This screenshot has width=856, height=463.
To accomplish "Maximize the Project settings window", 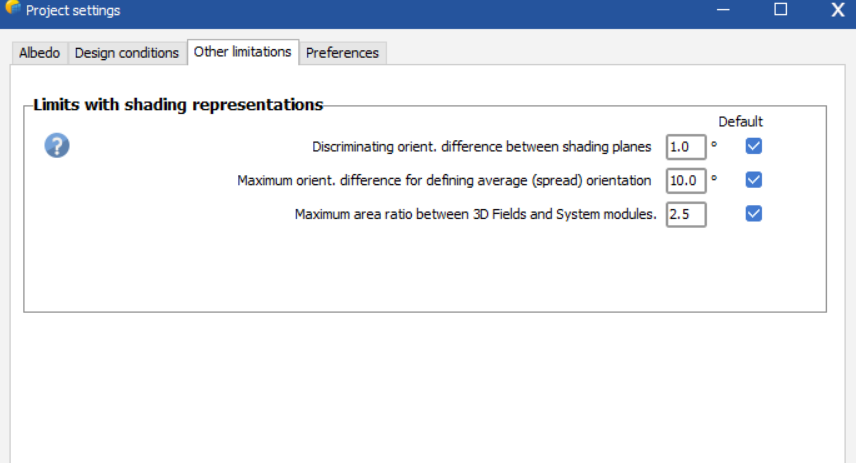I will [781, 10].
